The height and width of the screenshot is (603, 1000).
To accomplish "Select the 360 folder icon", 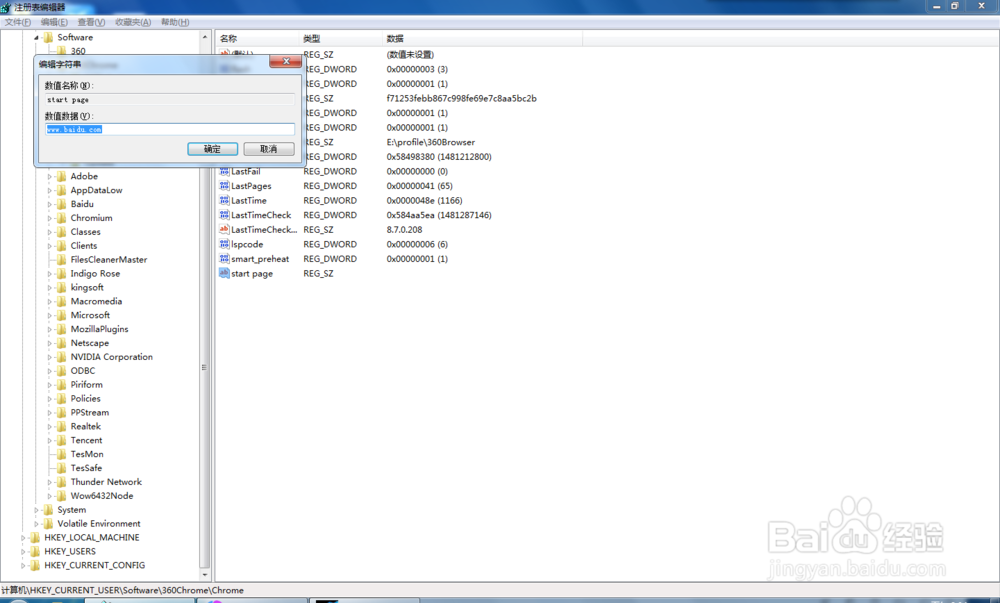I will click(x=62, y=51).
